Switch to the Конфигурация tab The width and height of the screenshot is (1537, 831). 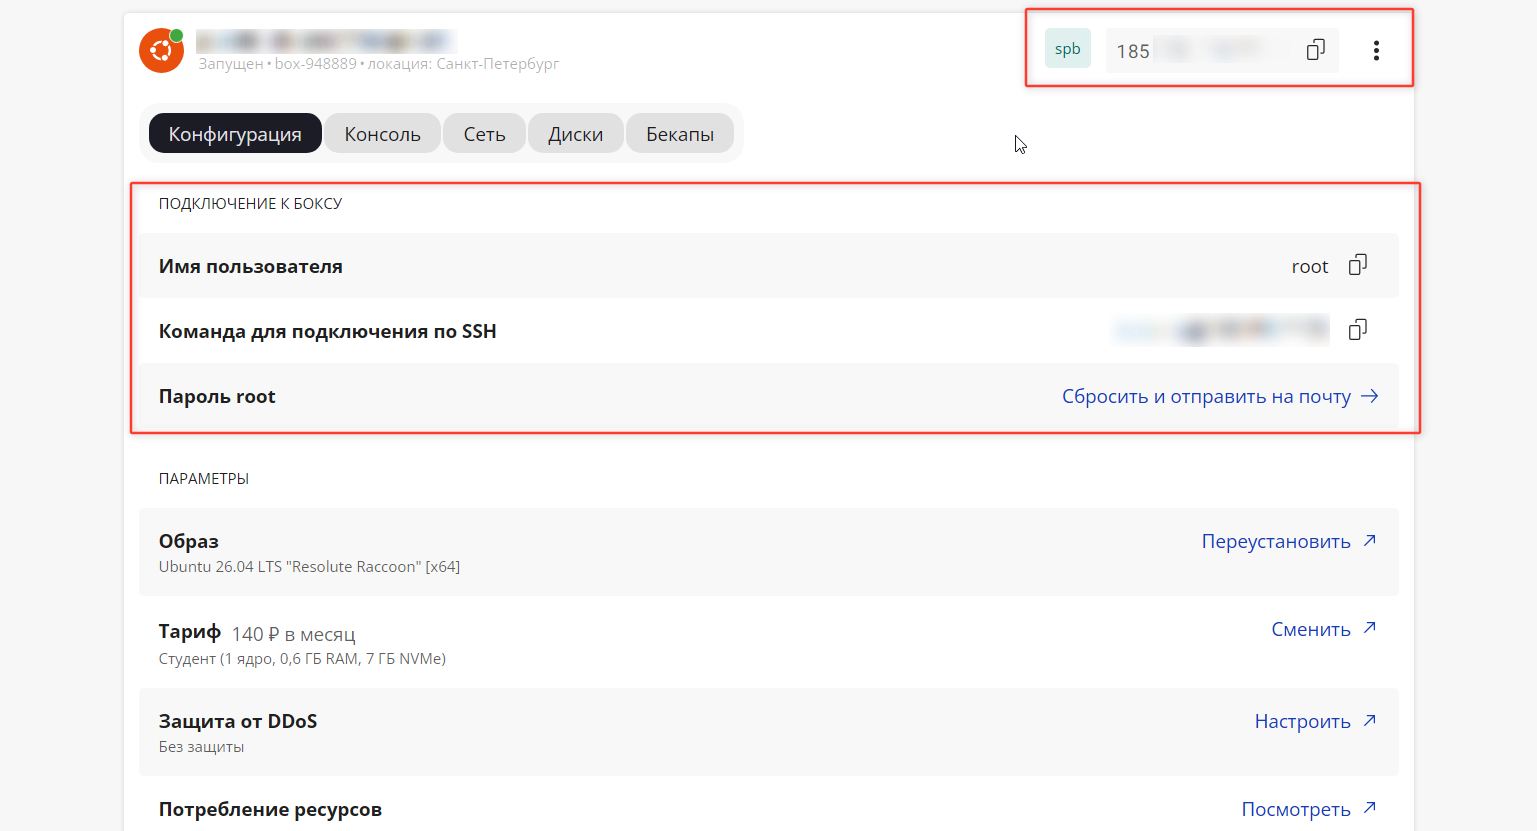(x=235, y=134)
